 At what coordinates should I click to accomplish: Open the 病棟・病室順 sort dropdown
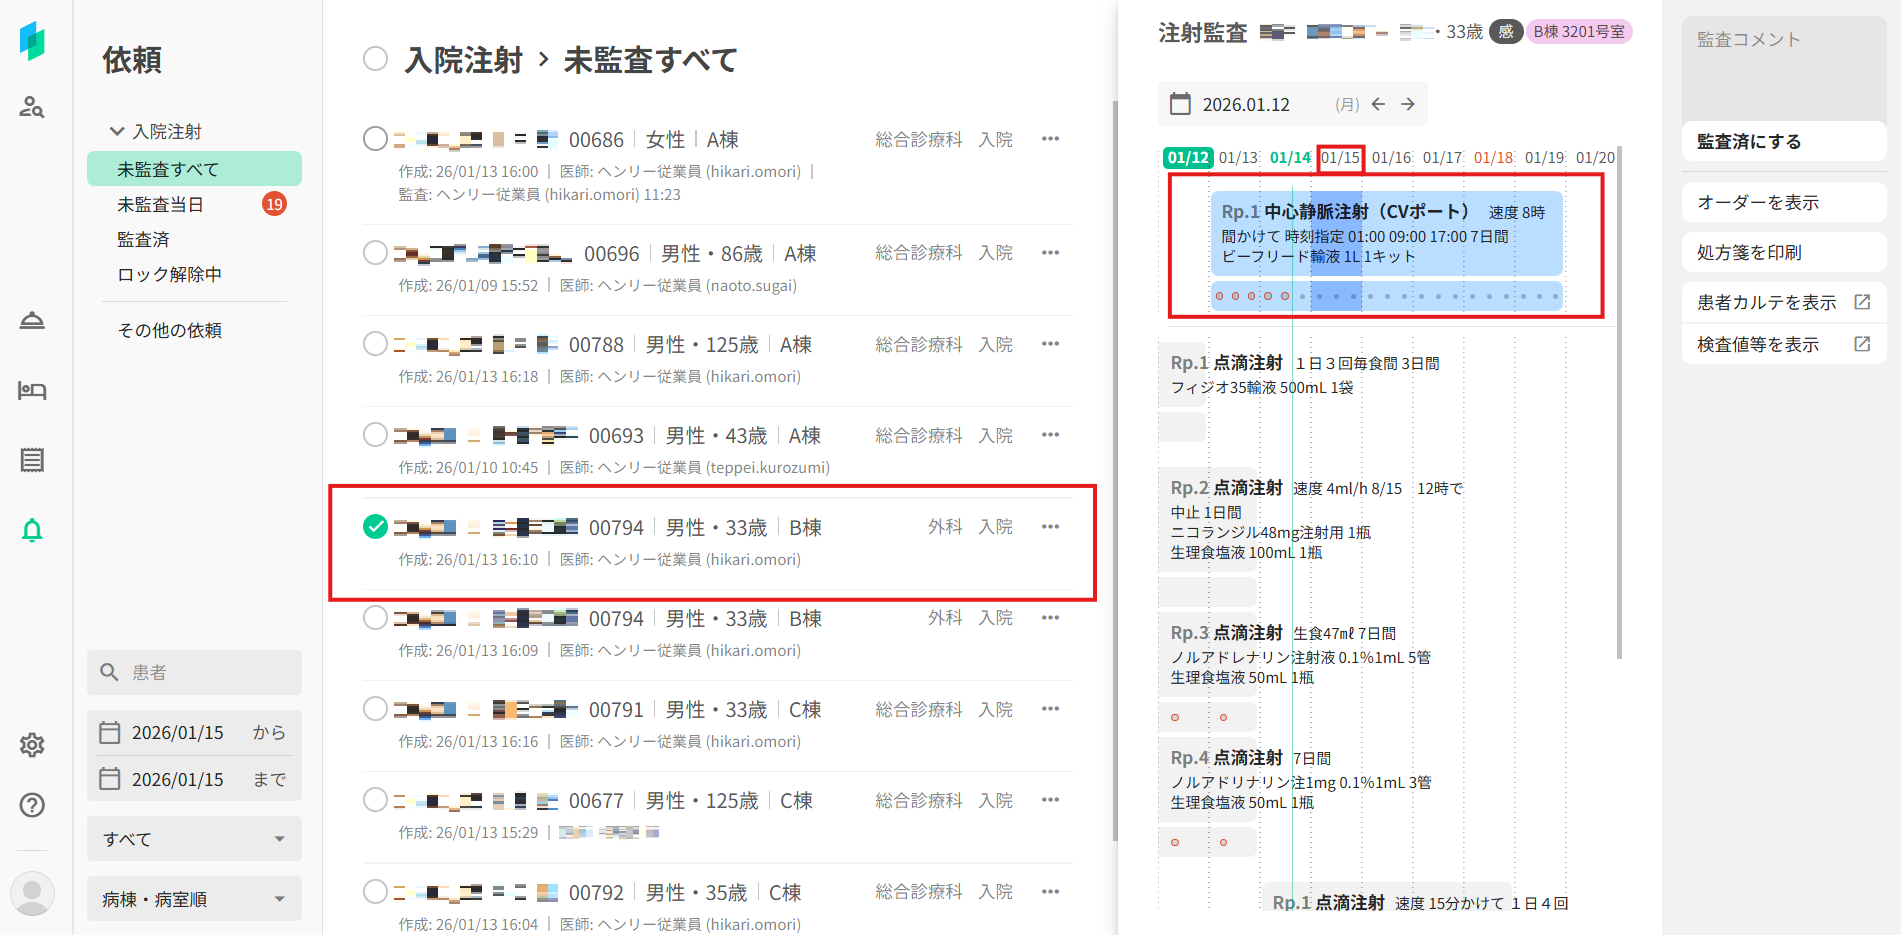[x=194, y=899]
